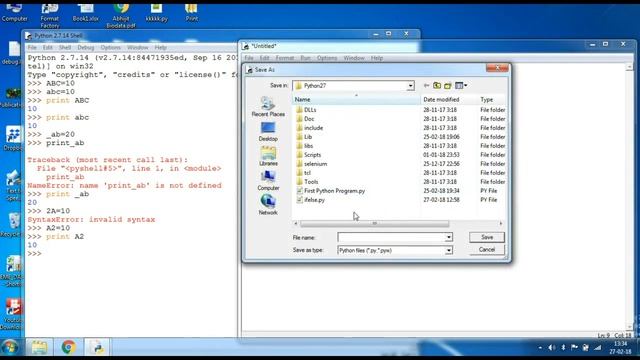Image resolution: width=640 pixels, height=360 pixels.
Task: Click the Save button
Action: click(487, 237)
